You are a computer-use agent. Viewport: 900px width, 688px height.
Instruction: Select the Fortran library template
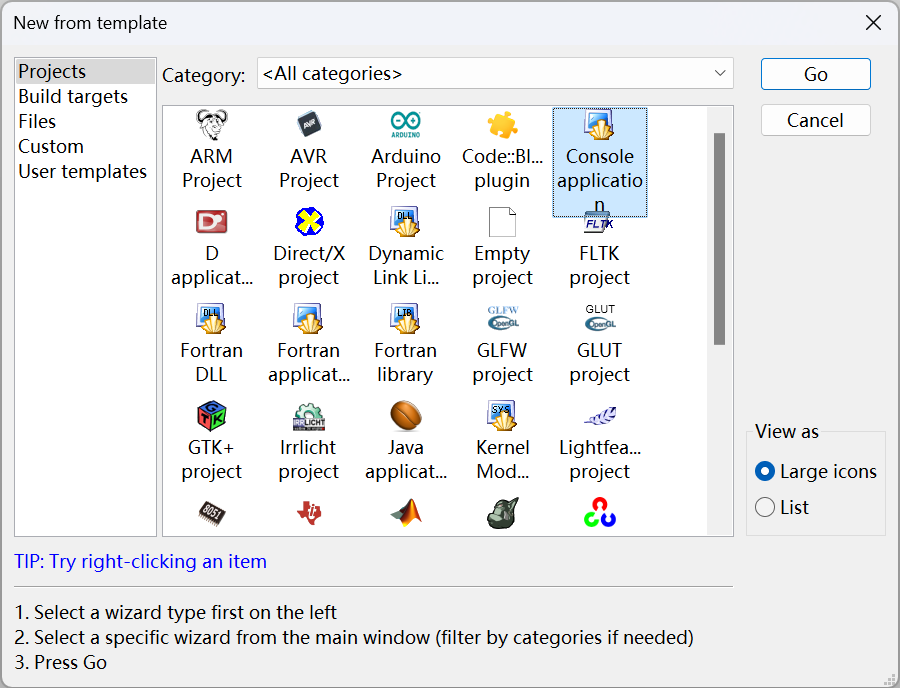coord(406,344)
